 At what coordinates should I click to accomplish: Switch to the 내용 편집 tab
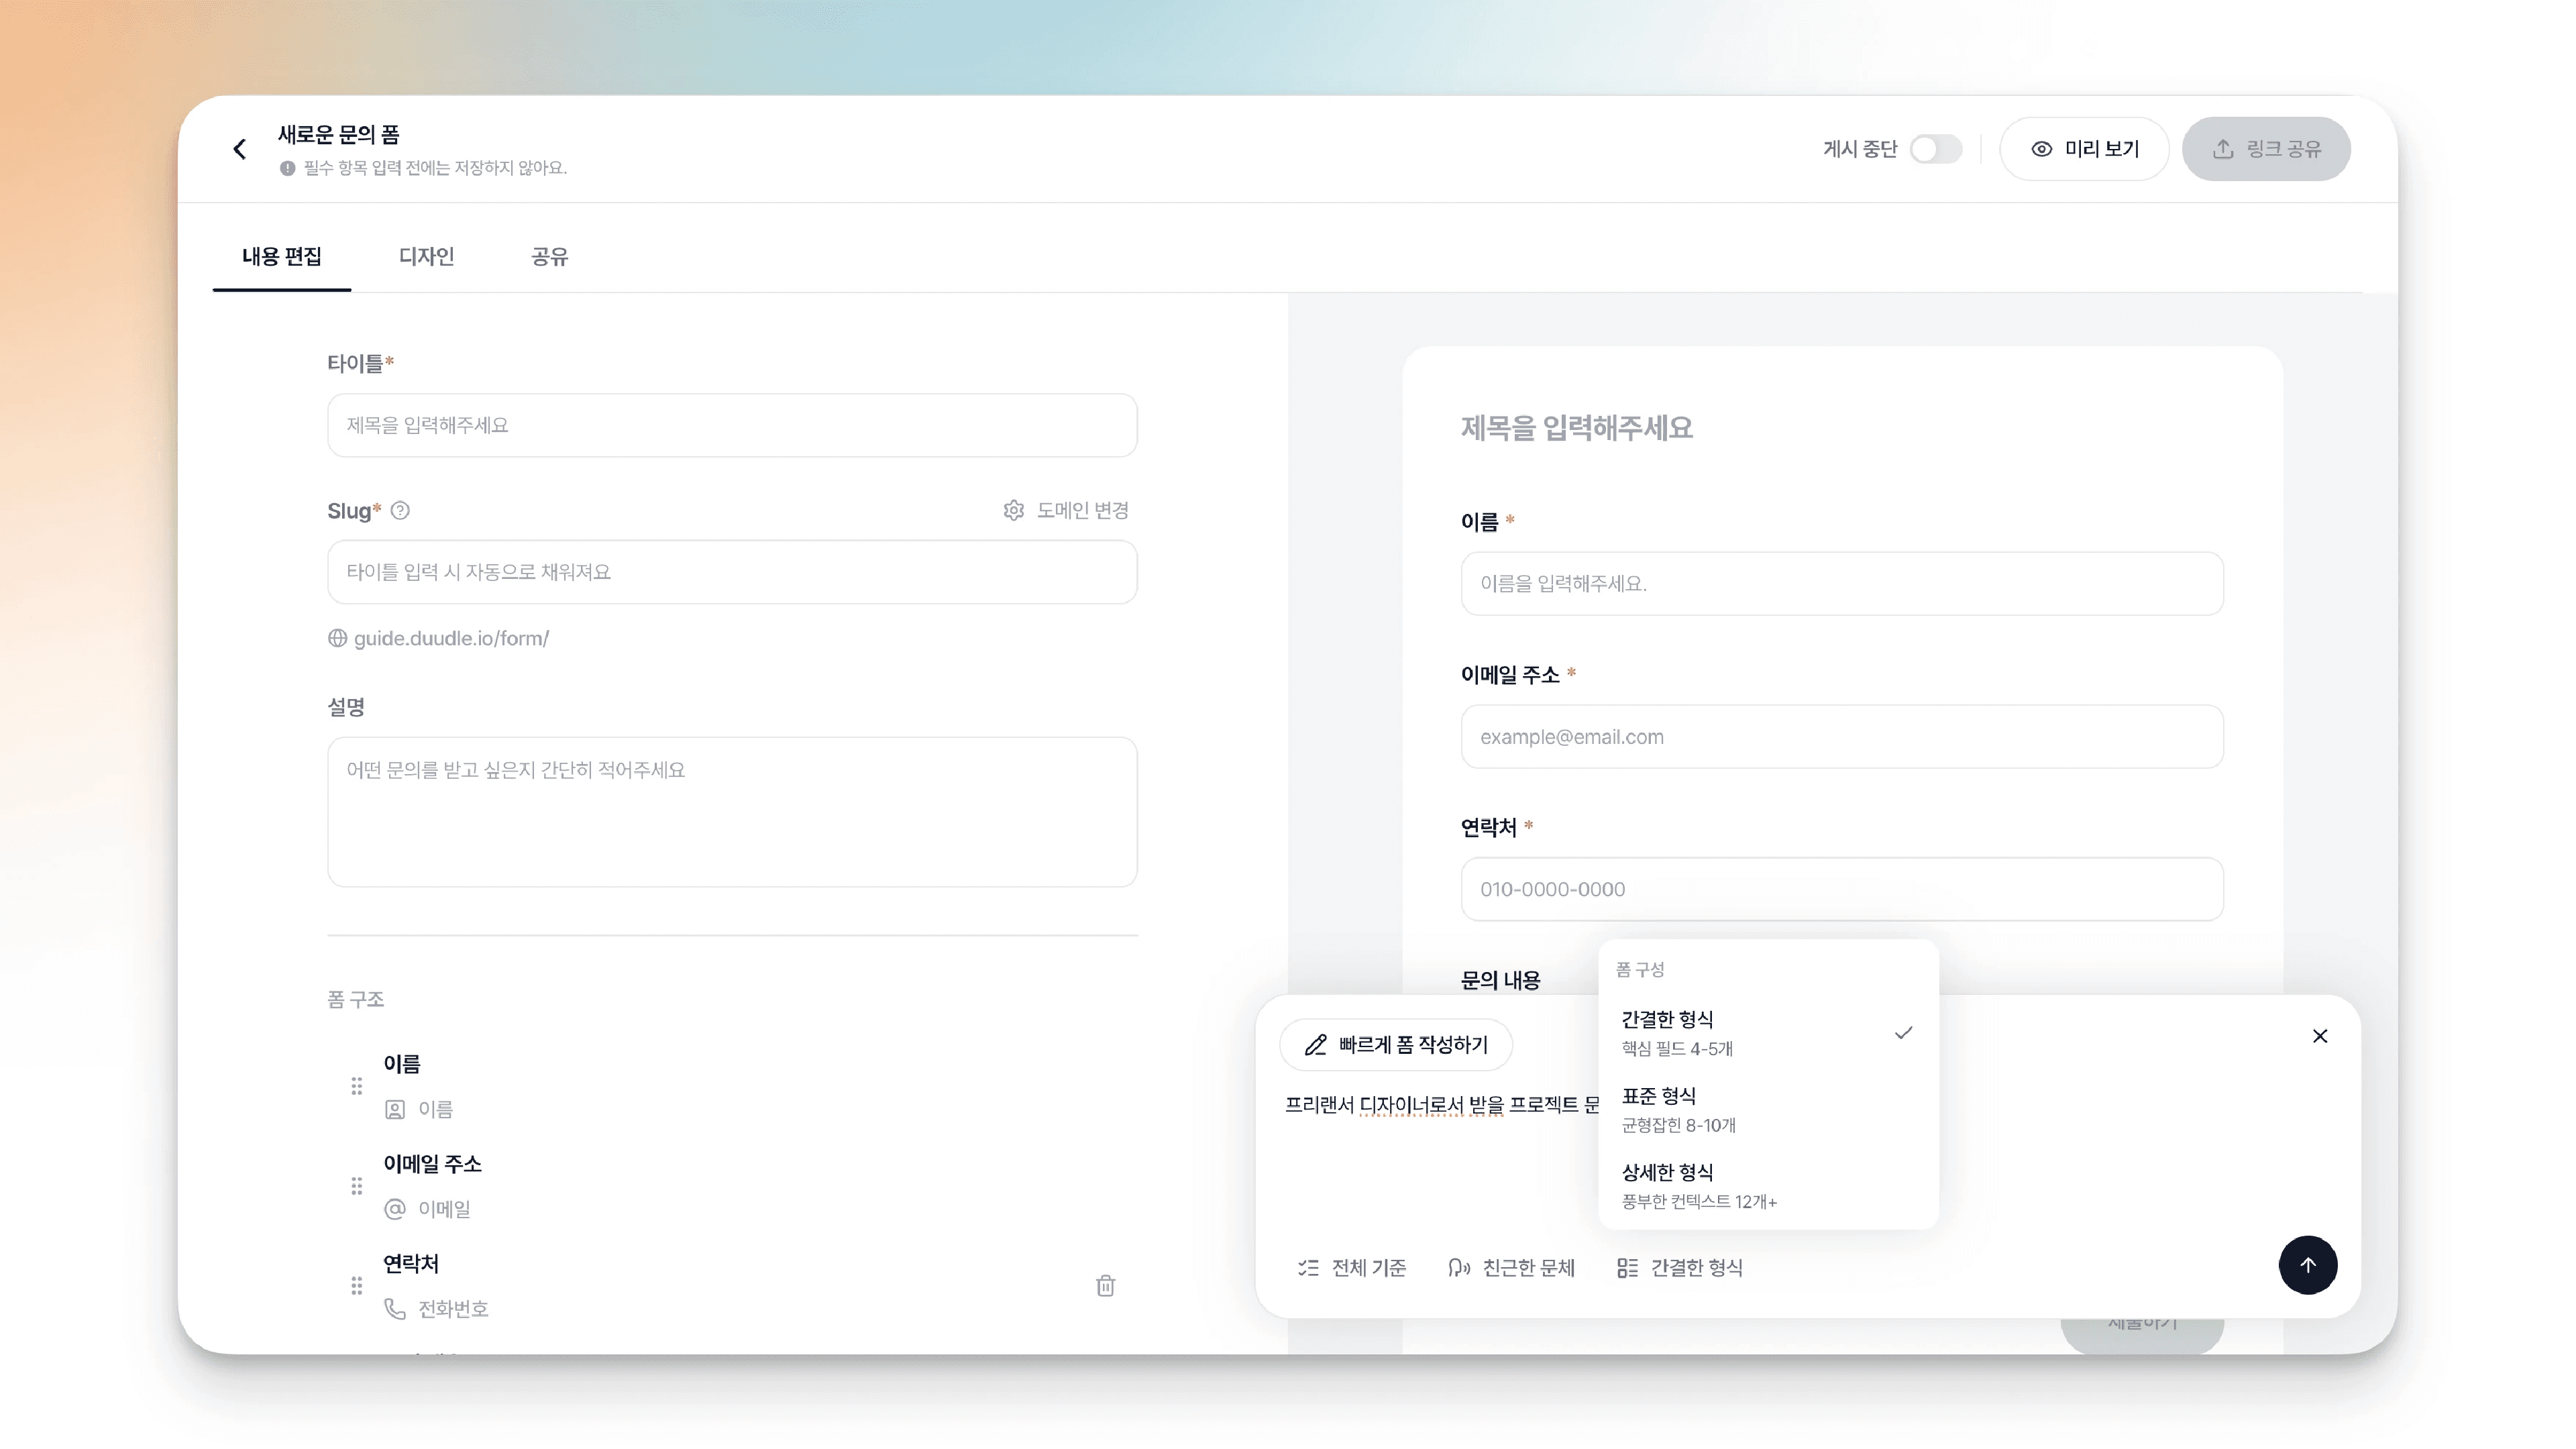coord(282,257)
